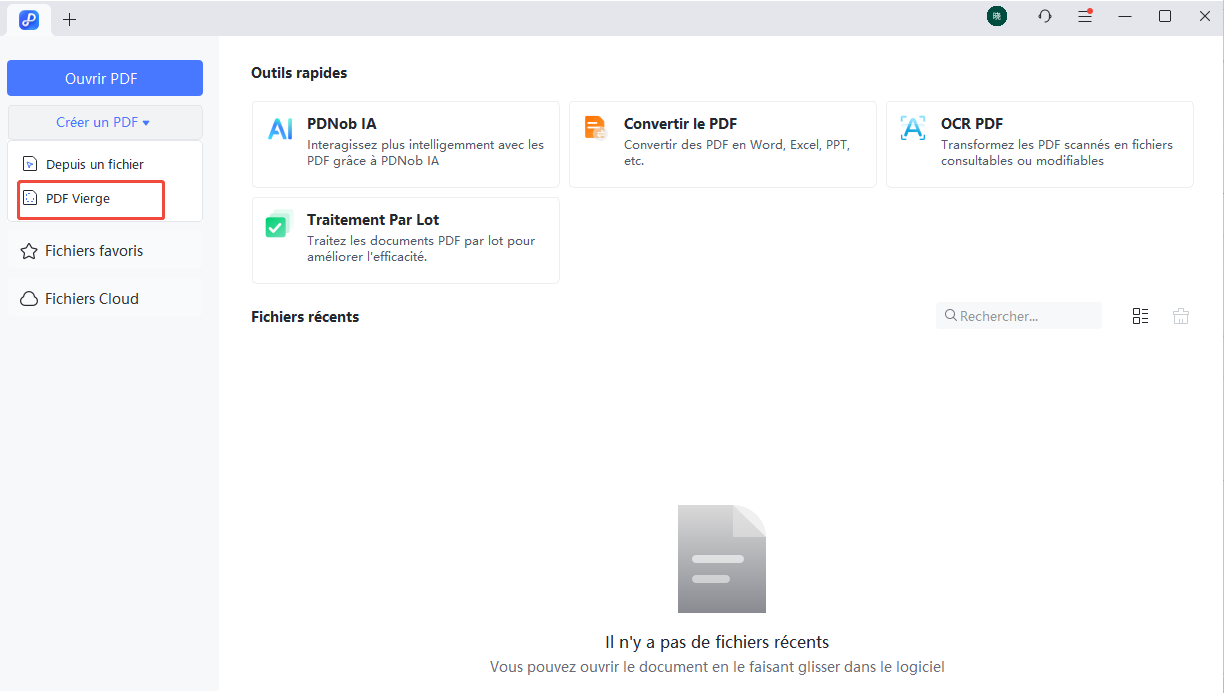Screen dimensions: 1224x693
Task: Open Traitement Par Lot batch processing
Action: [405, 240]
